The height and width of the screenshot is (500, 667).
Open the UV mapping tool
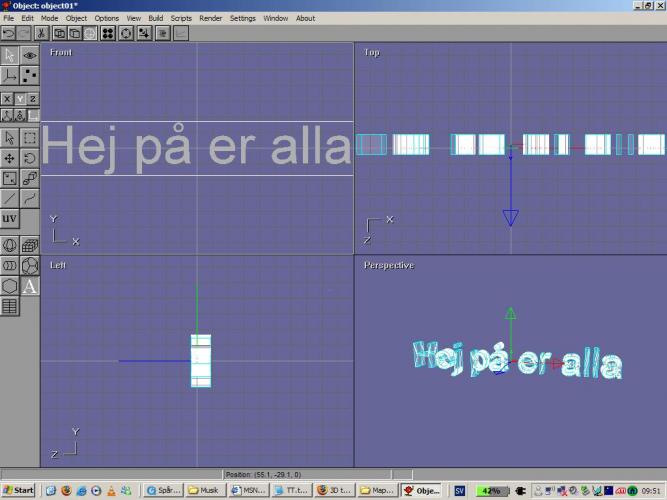(x=10, y=219)
